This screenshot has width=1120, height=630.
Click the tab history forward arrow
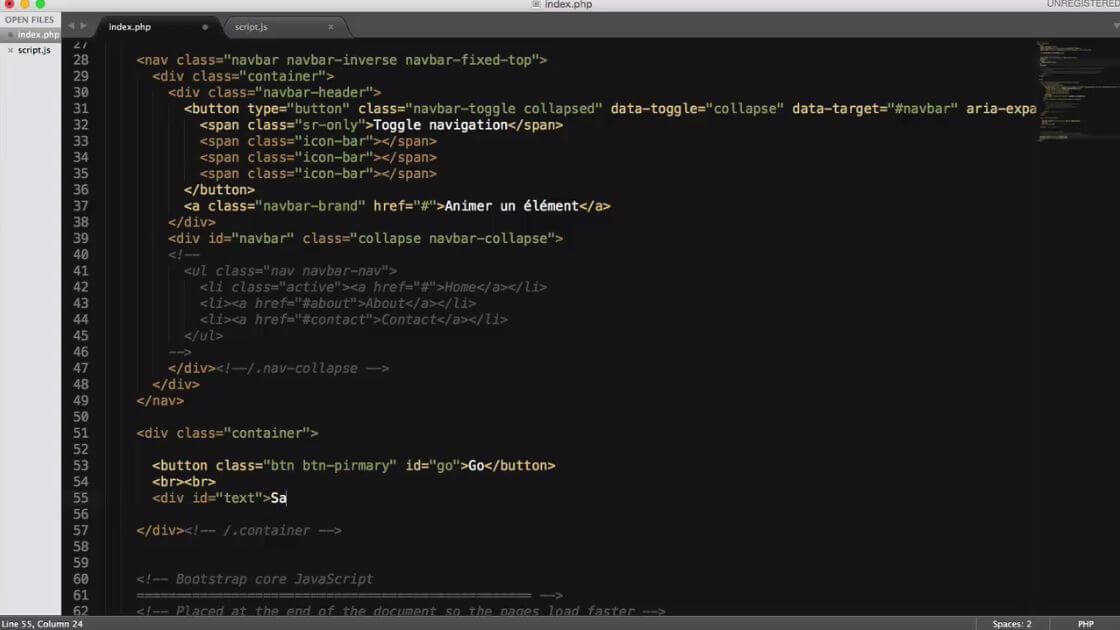(83, 26)
